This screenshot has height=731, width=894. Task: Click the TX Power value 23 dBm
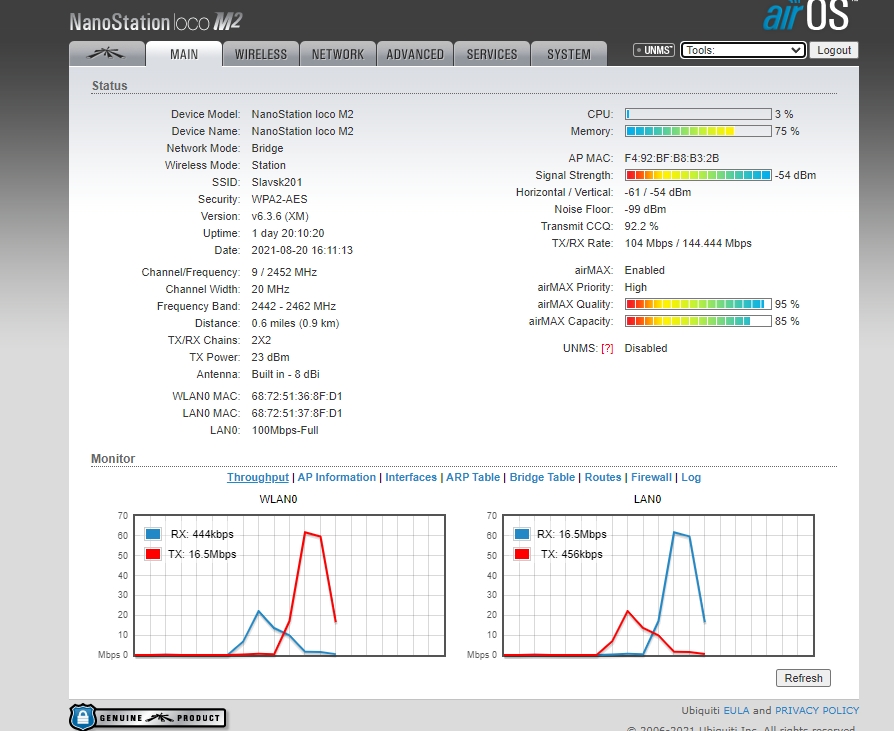tap(270, 358)
